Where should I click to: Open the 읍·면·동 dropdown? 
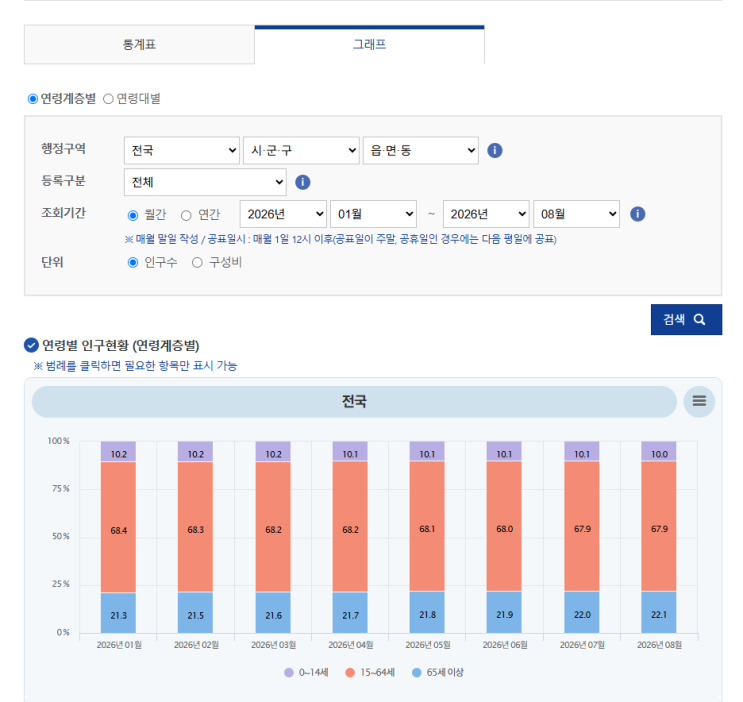(420, 150)
